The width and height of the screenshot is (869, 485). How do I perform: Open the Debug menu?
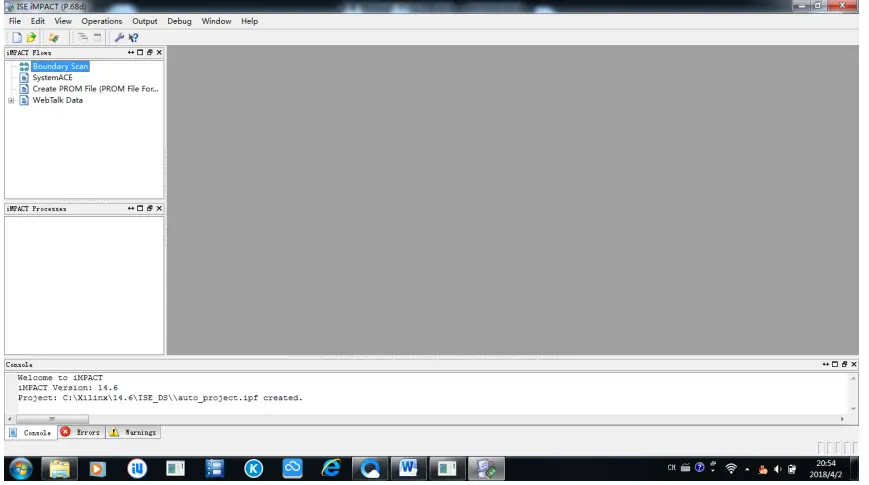point(179,21)
